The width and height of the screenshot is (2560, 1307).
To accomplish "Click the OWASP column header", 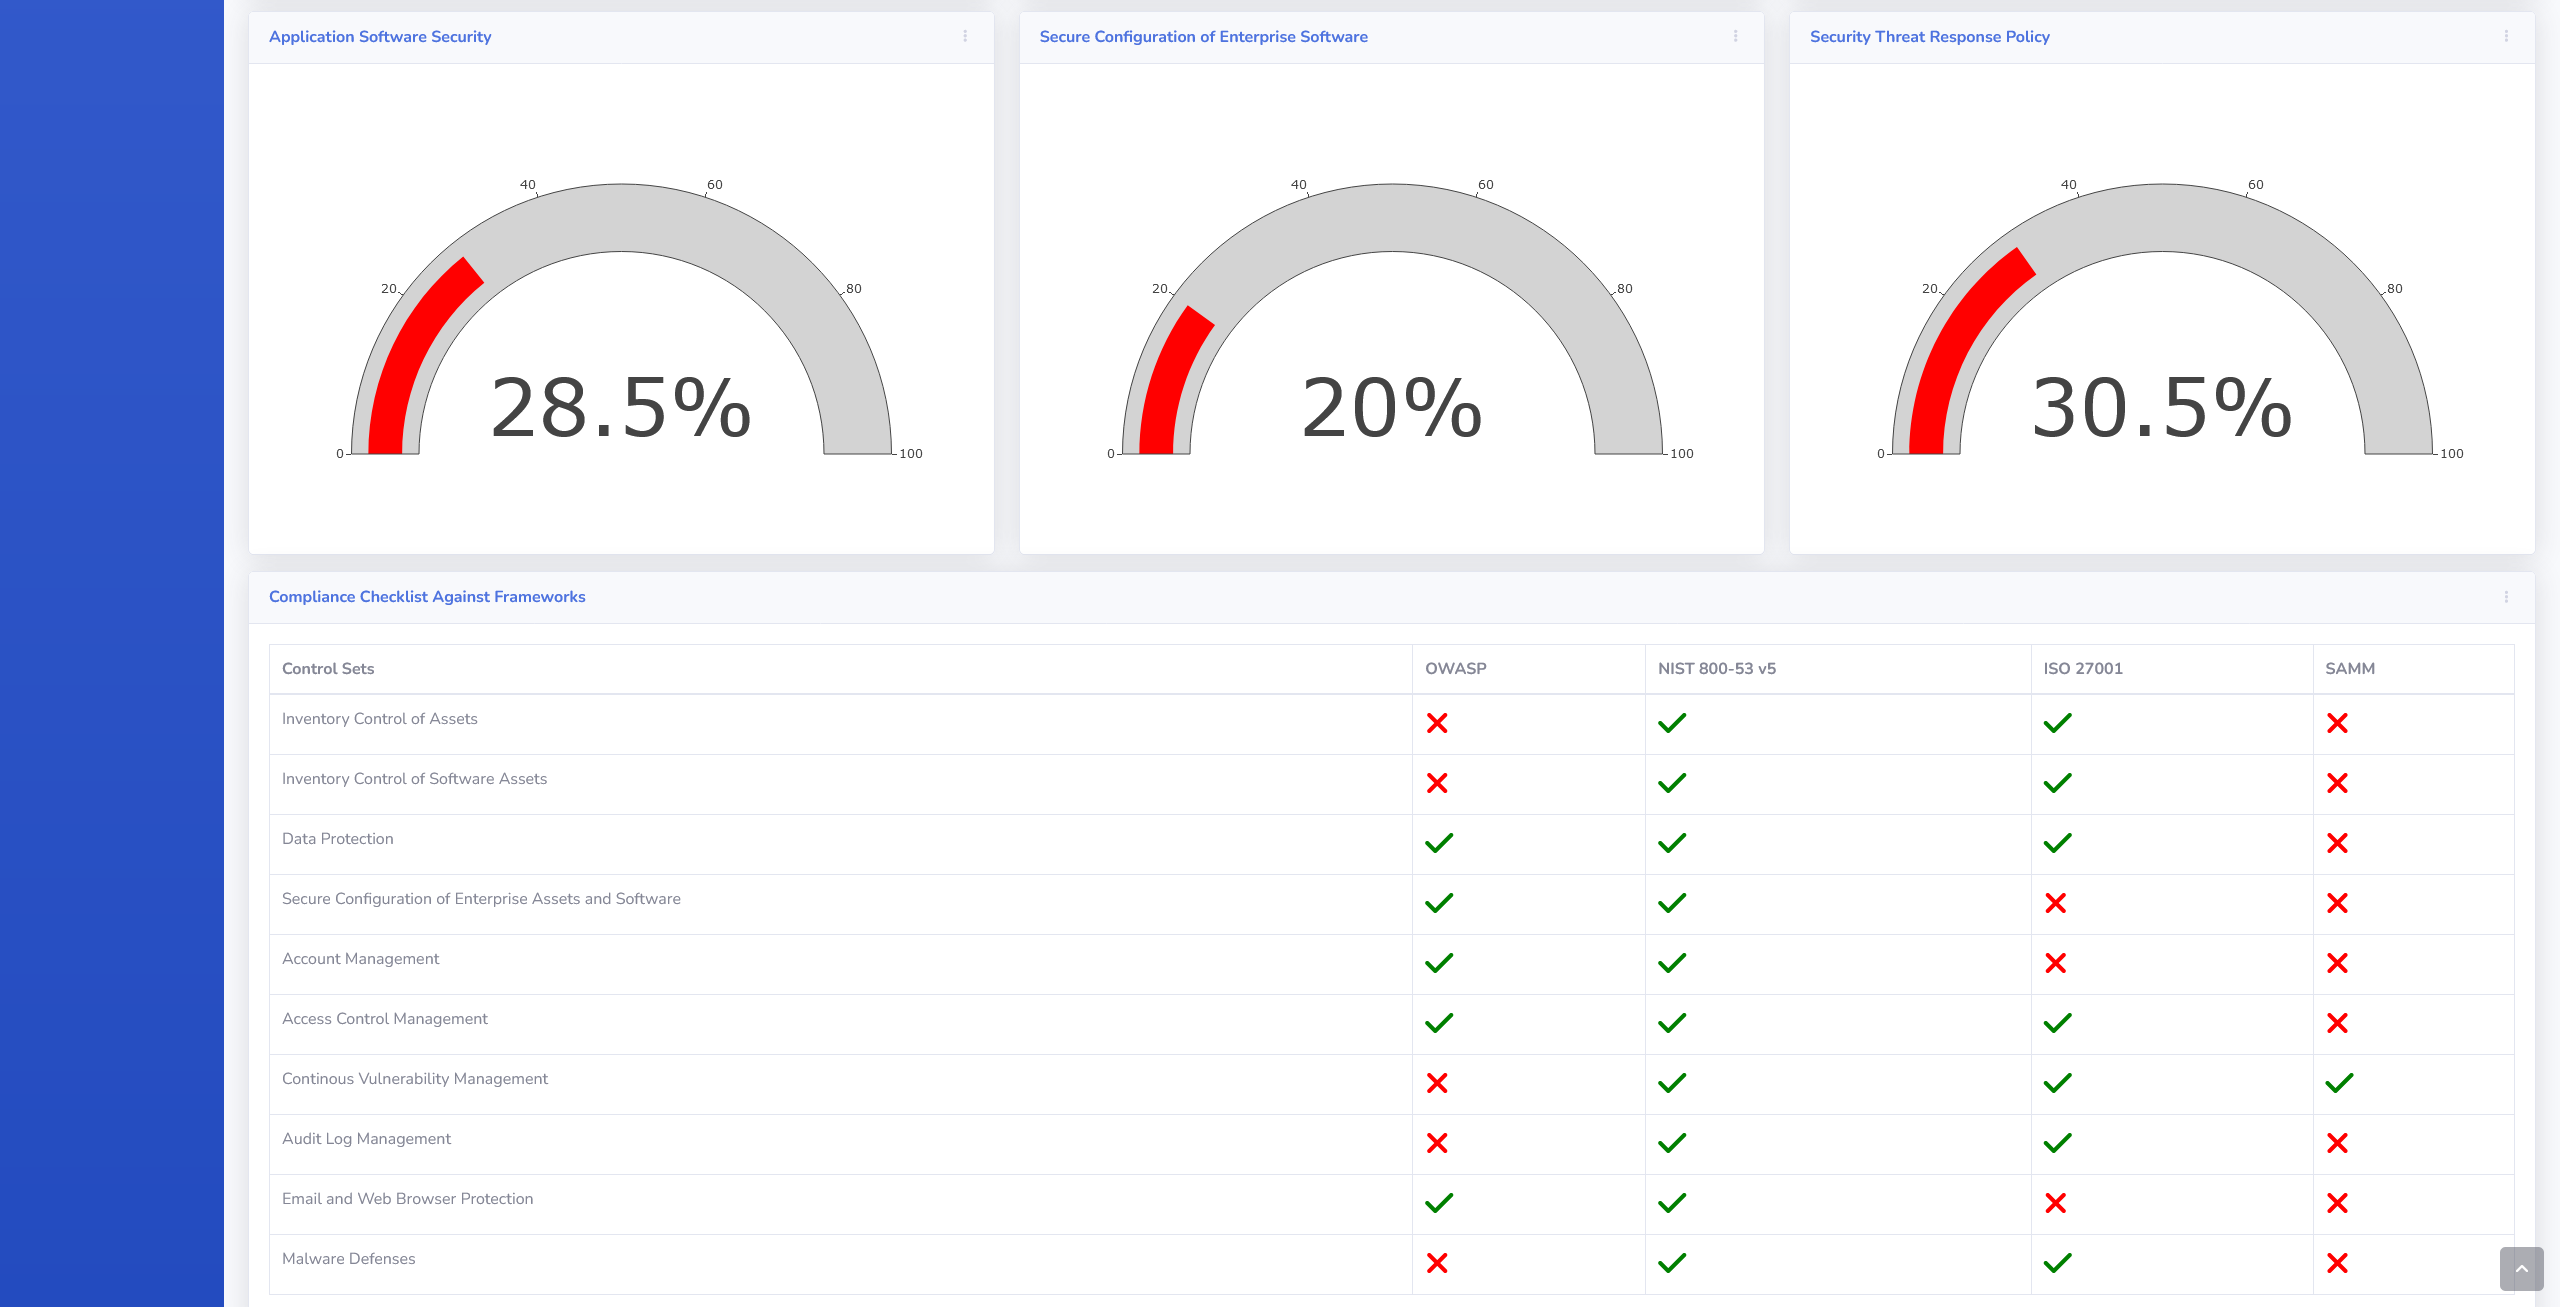I will tap(1455, 669).
